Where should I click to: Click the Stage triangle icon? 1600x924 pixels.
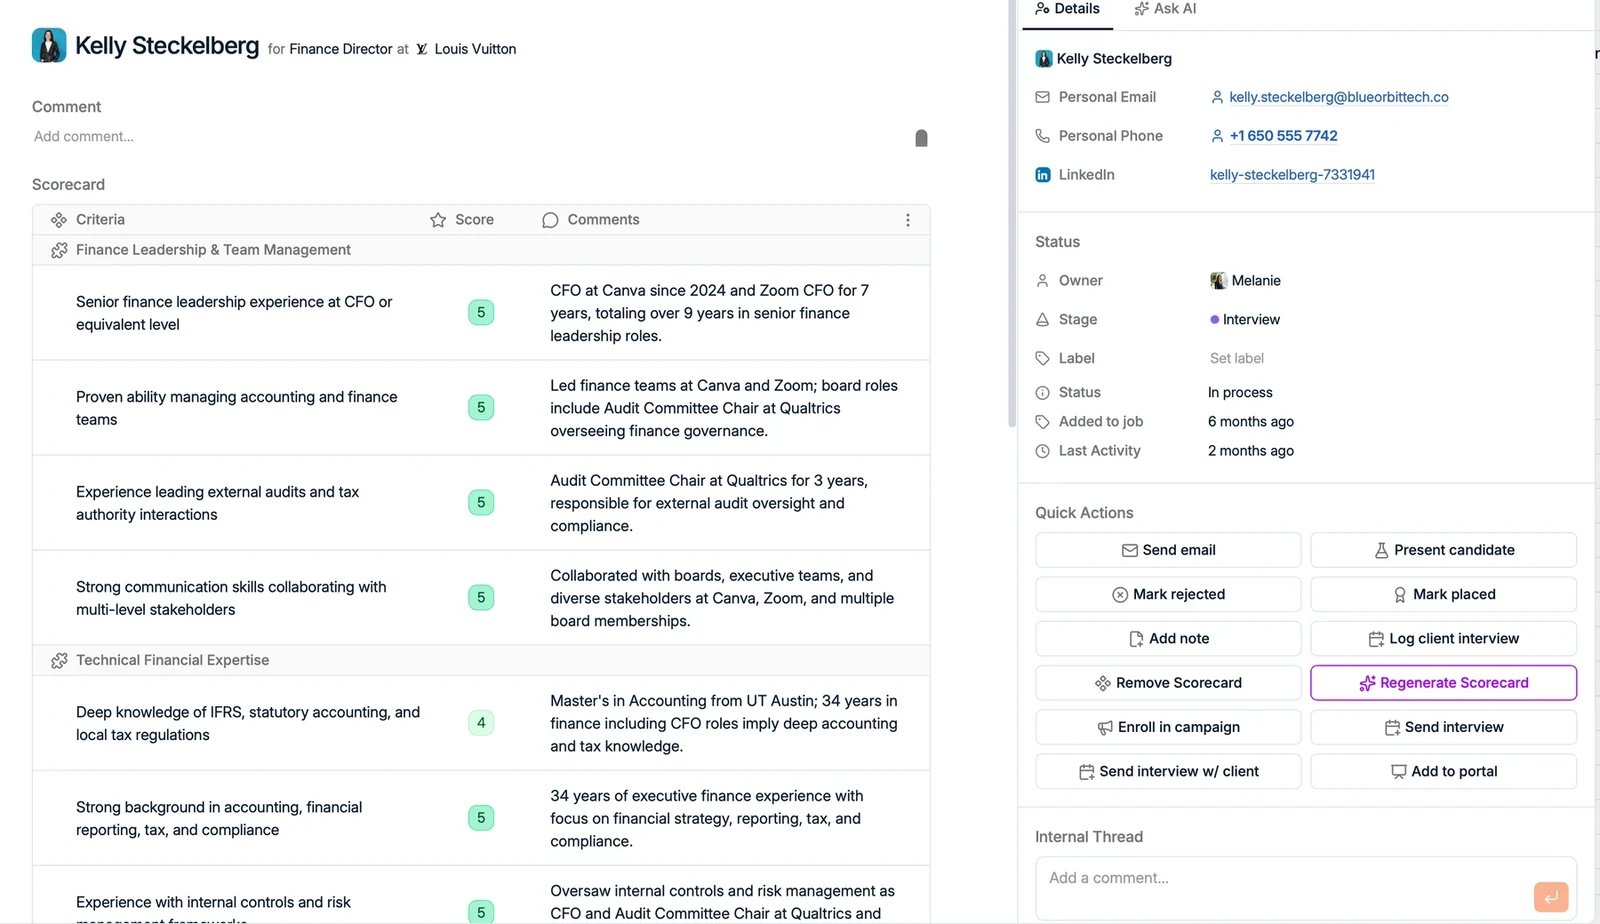1043,320
